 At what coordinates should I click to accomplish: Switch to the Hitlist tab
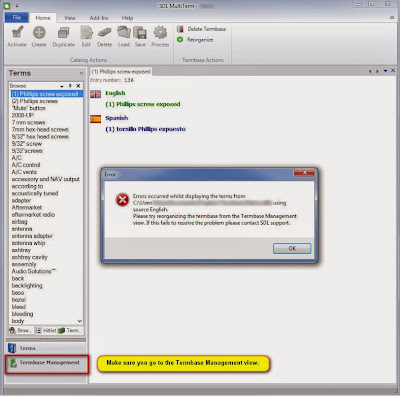46,330
